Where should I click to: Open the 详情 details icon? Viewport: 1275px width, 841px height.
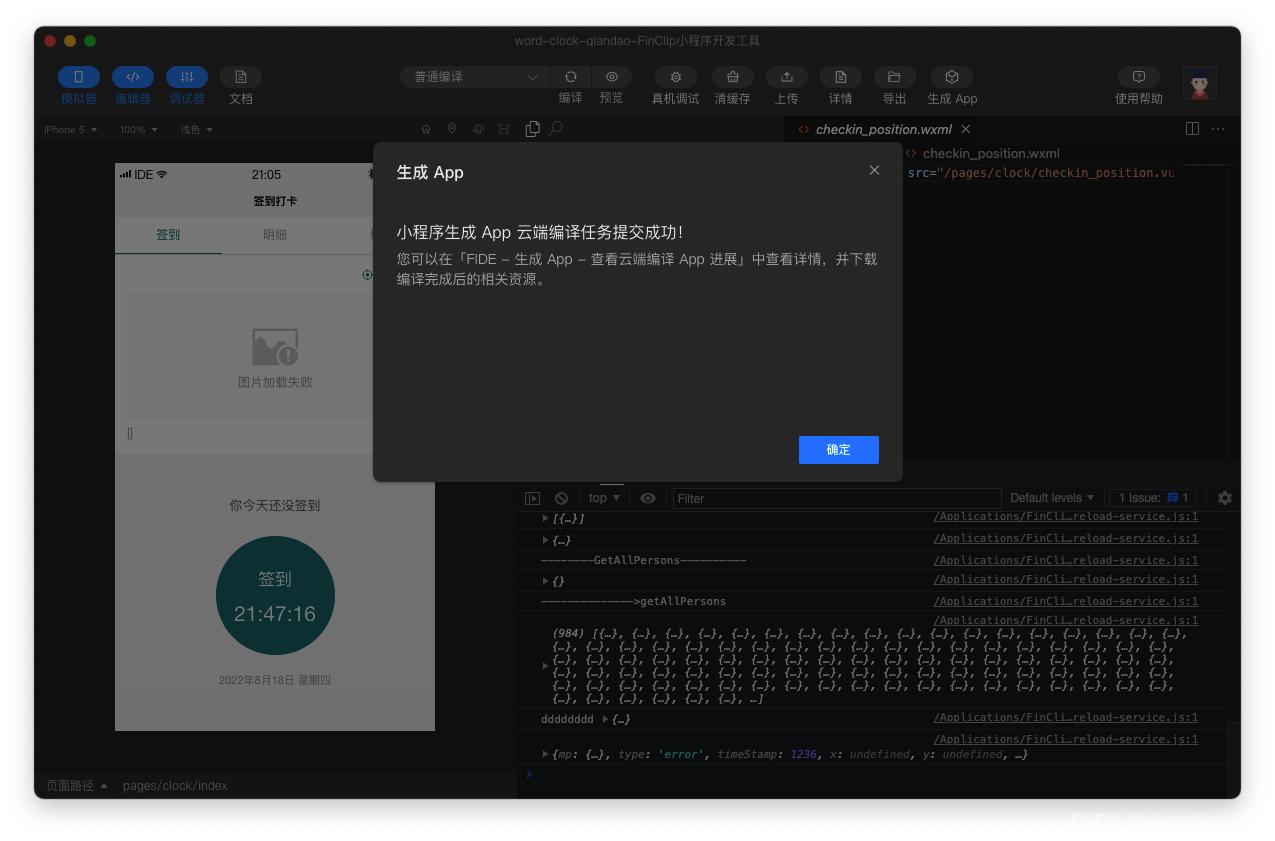pos(840,77)
